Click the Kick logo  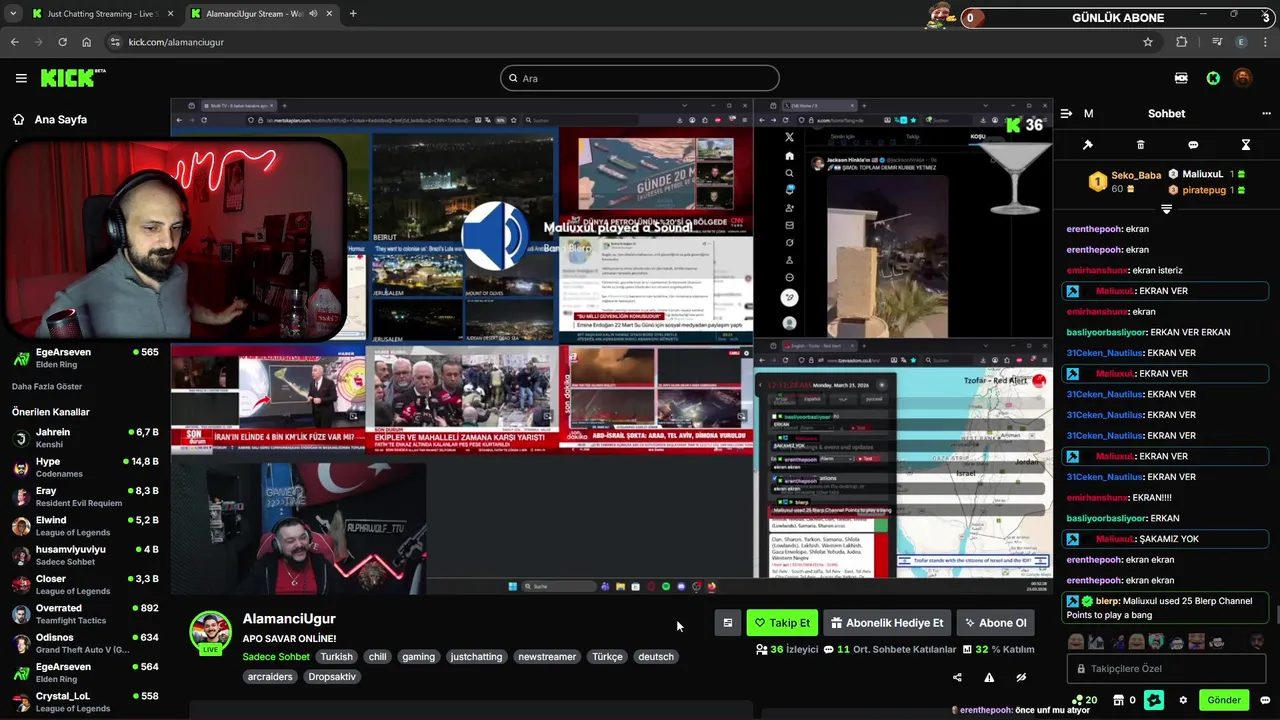[x=72, y=78]
